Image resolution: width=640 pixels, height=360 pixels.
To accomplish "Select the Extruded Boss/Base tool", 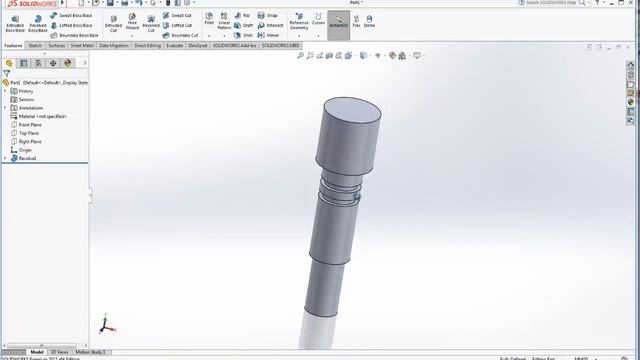I will [15, 24].
